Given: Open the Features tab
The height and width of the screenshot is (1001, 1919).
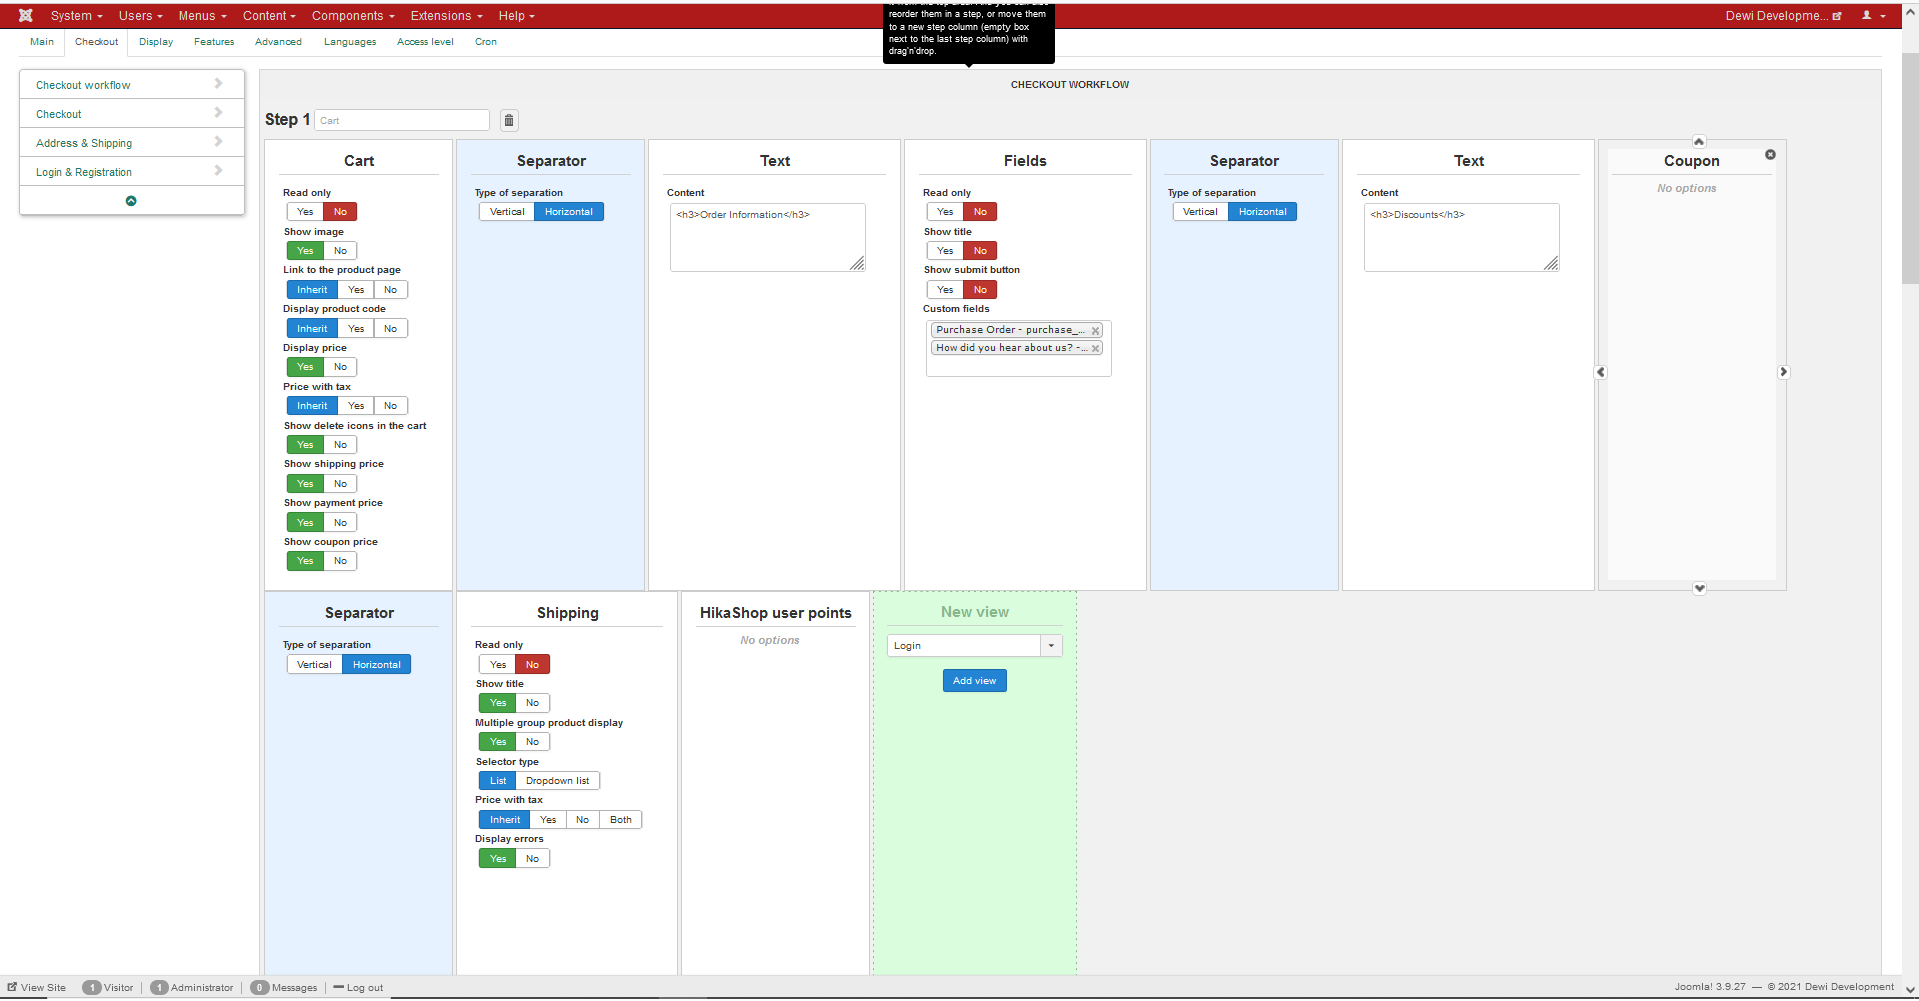Looking at the screenshot, I should click(214, 42).
